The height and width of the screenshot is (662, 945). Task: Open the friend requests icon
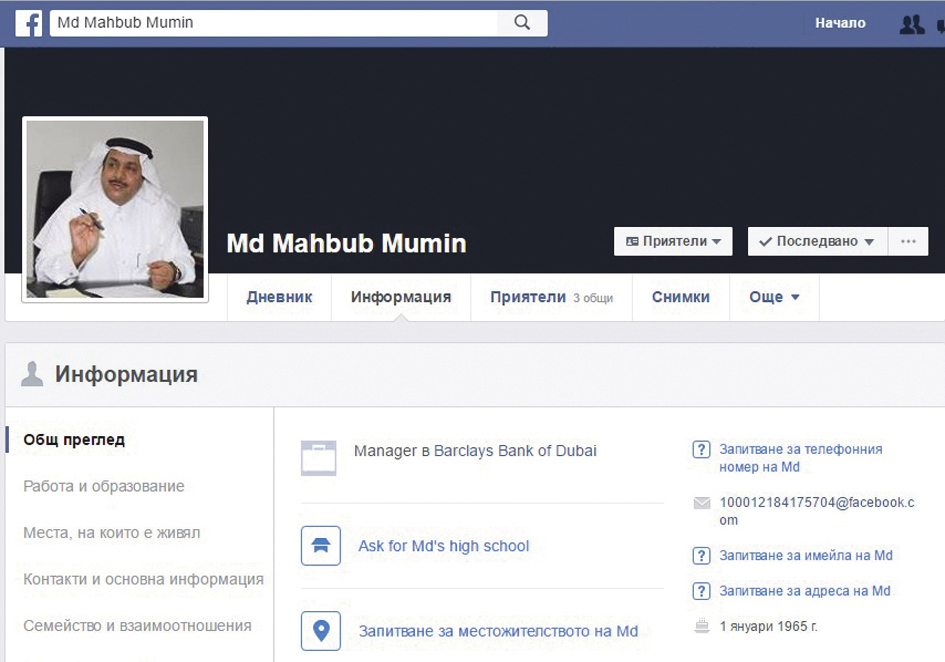pos(912,24)
